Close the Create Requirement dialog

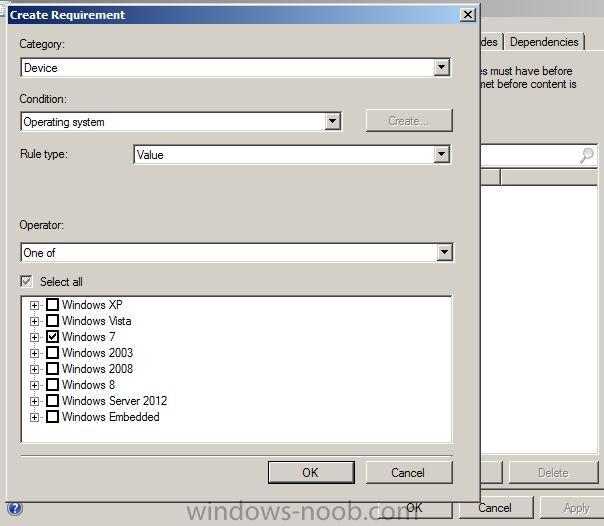click(x=468, y=15)
